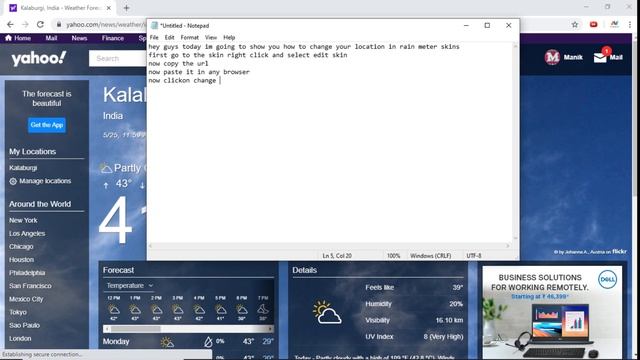This screenshot has width=640, height=360.
Task: Open the Manik profile avatar
Action: 552,57
